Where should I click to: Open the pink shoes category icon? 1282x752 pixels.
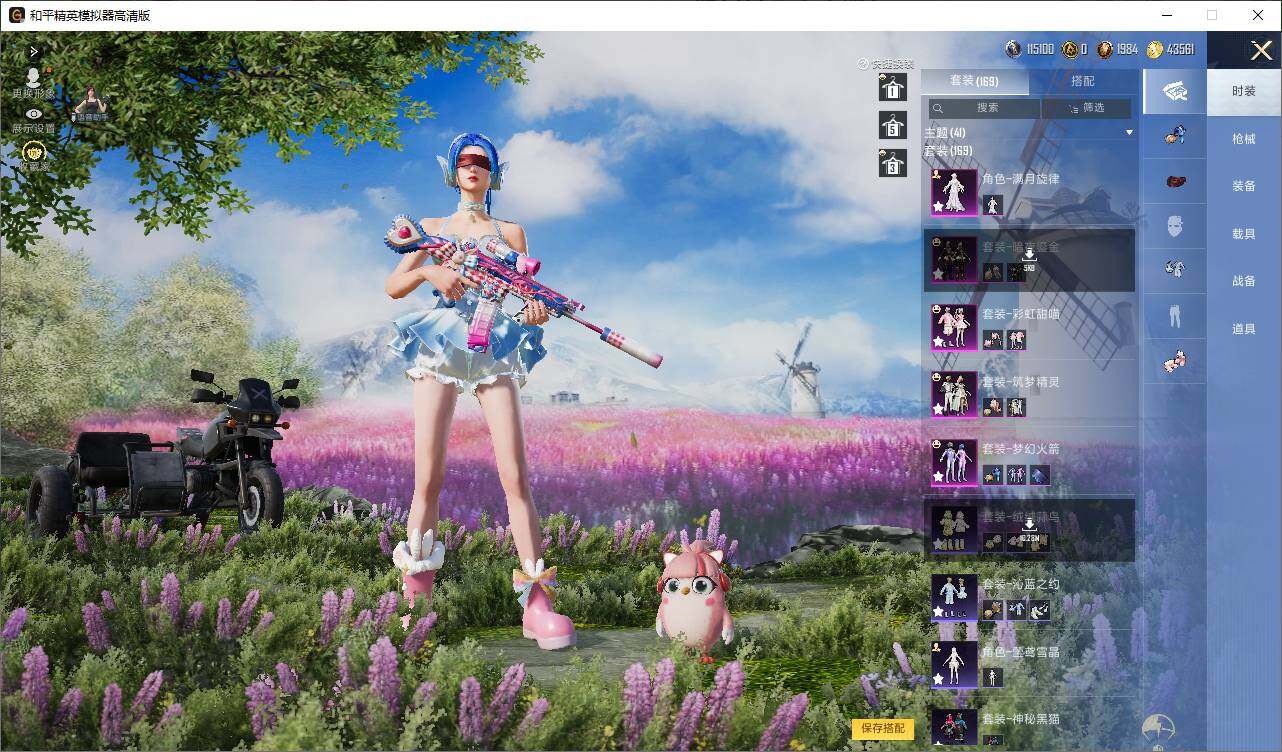(1175, 362)
